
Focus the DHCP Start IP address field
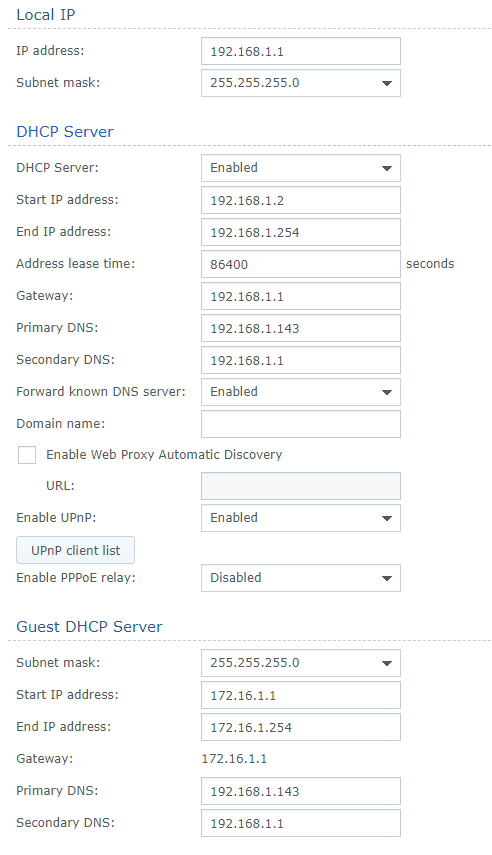coord(301,200)
